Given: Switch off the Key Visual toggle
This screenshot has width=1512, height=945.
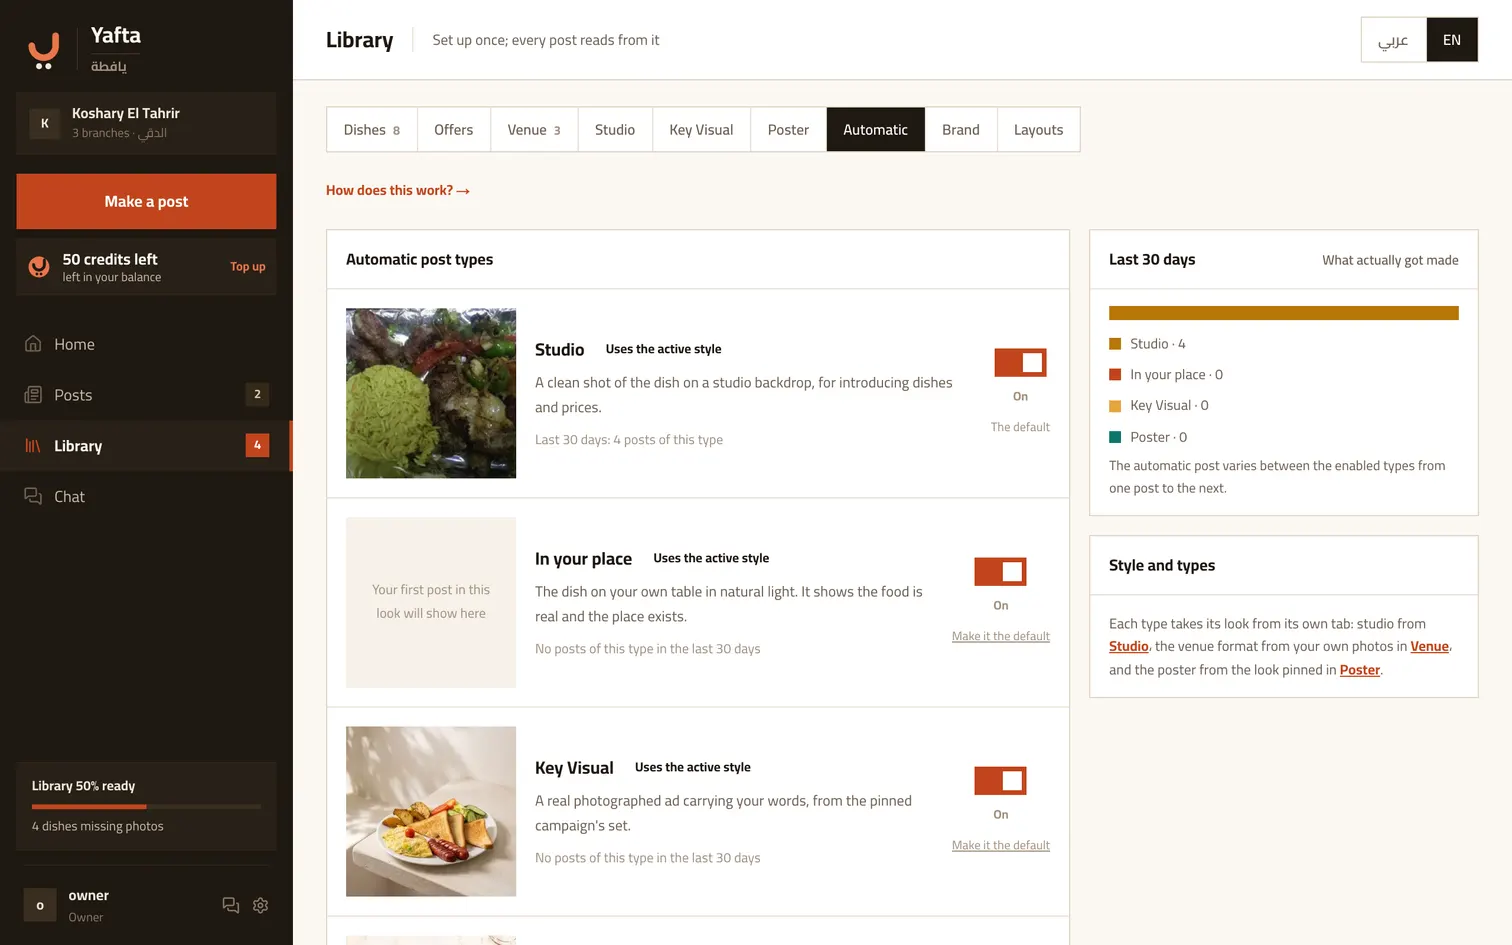Looking at the screenshot, I should point(1000,780).
